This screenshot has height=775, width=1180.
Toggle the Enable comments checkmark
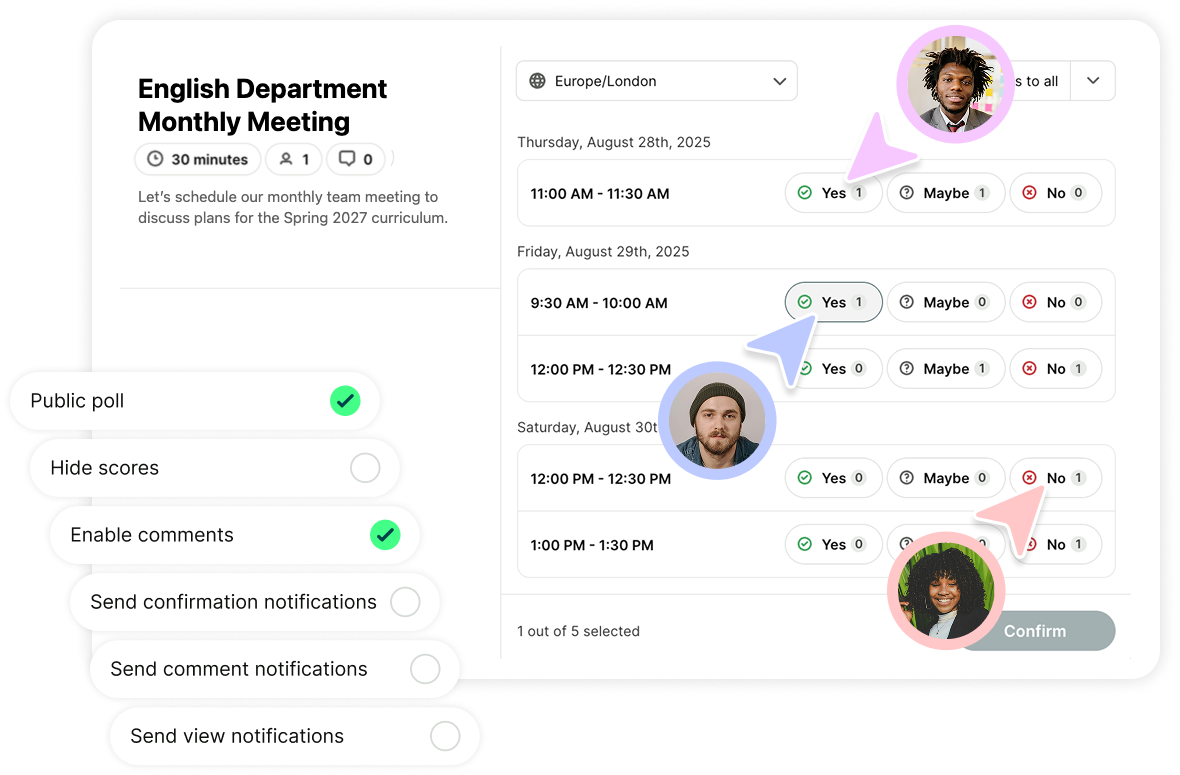[x=385, y=535]
